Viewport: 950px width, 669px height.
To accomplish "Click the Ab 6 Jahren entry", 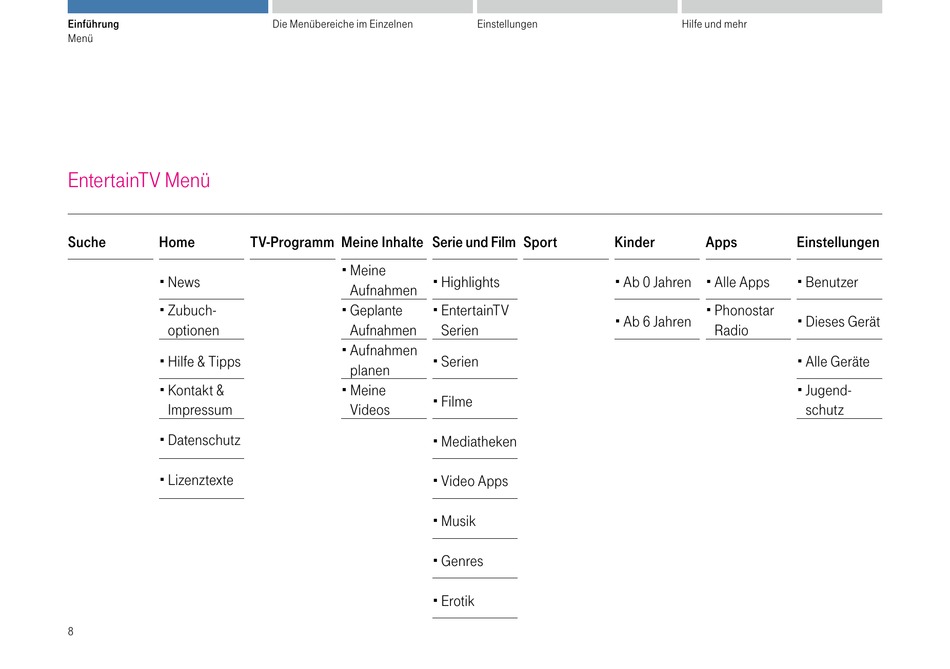I will click(x=657, y=322).
